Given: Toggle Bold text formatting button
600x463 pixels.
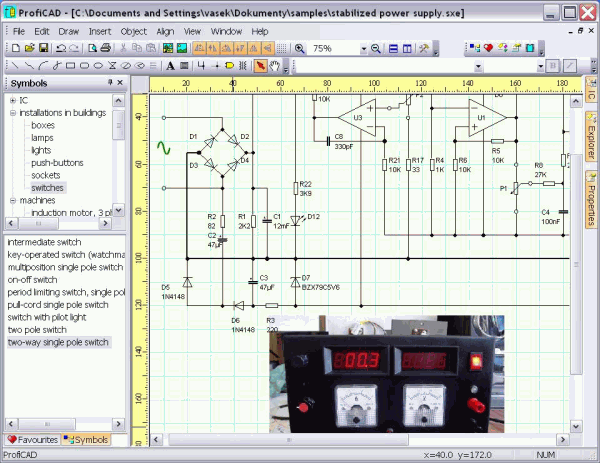Looking at the screenshot, I should (553, 66).
